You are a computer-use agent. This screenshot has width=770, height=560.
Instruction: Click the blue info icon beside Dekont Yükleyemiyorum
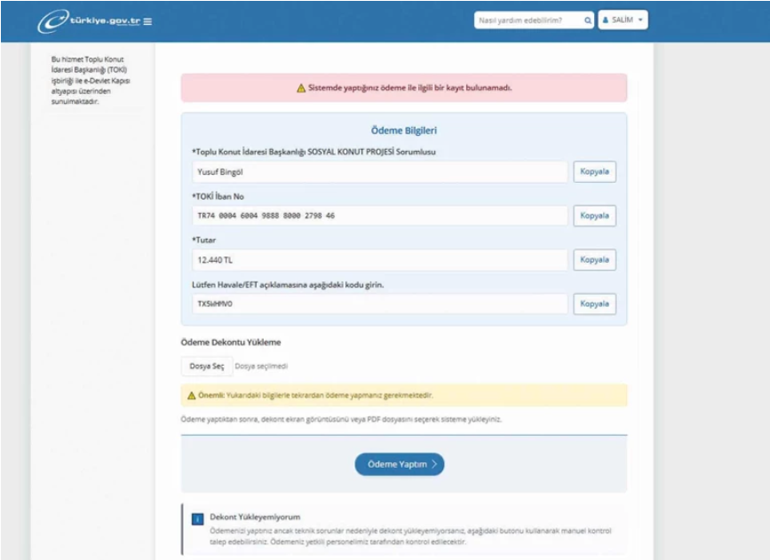point(197,518)
